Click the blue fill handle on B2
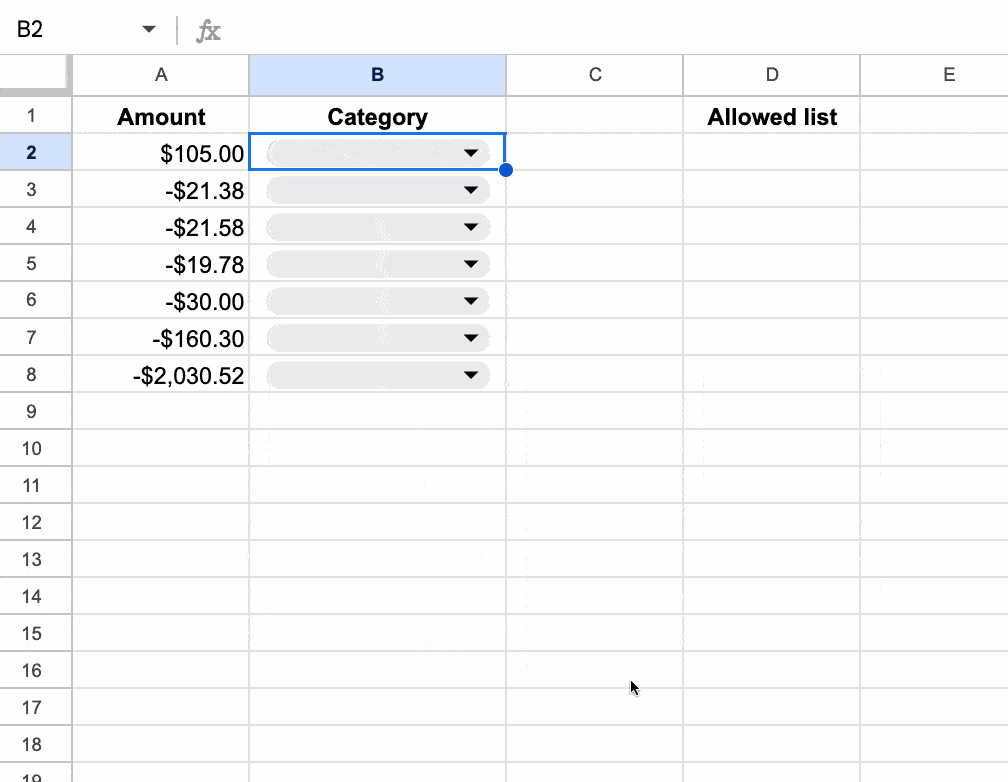The image size is (1008, 782). click(505, 170)
